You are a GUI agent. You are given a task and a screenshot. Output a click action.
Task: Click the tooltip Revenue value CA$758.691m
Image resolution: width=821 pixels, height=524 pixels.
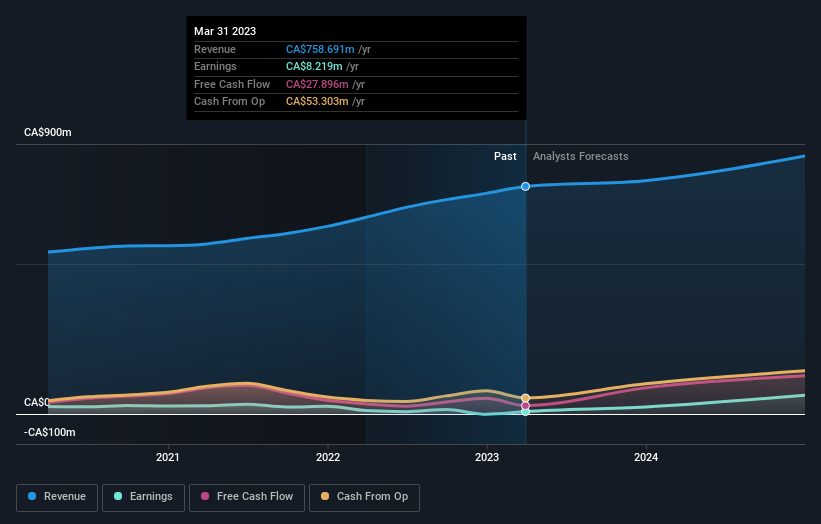click(x=320, y=49)
